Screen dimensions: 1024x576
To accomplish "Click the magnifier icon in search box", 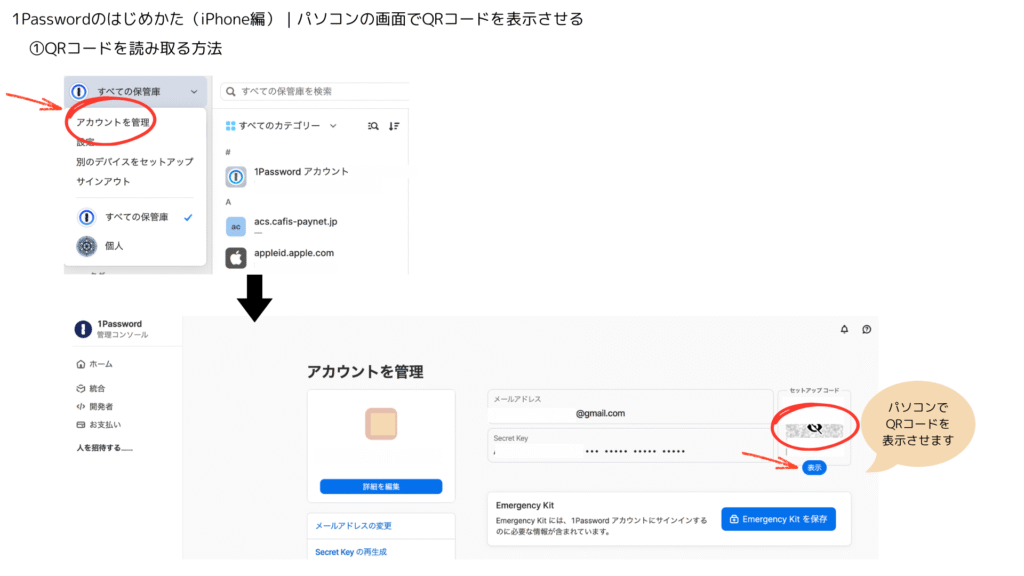I will pyautogui.click(x=231, y=91).
